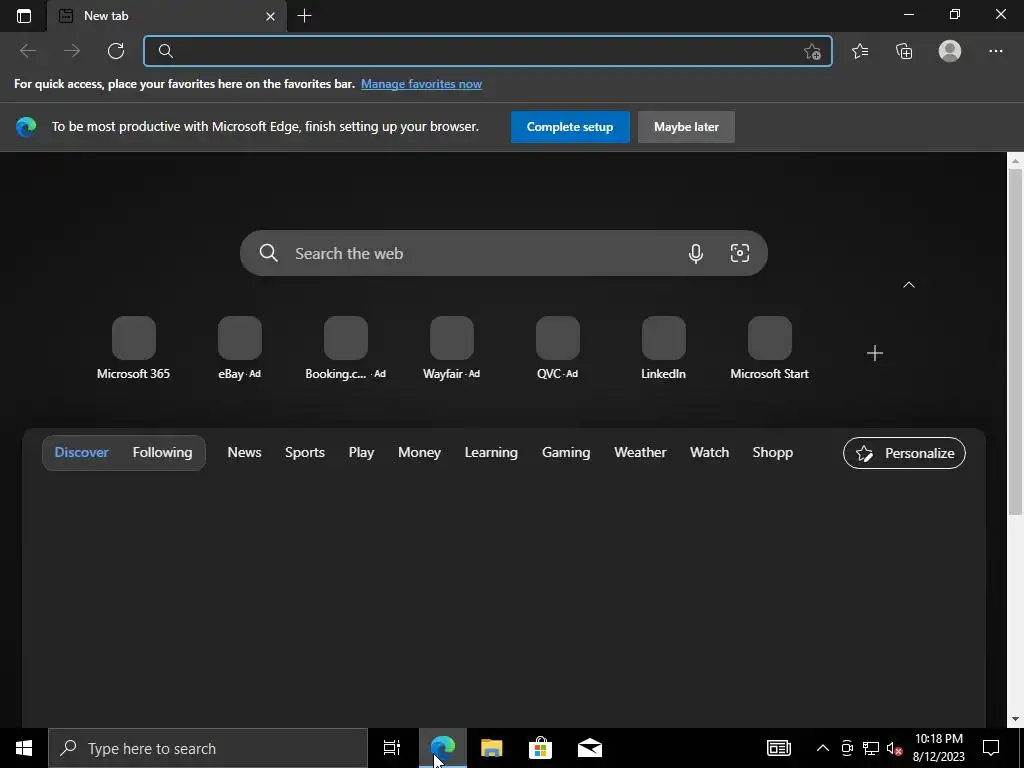
Task: Click the scrollbar down arrow
Action: pos(1015,719)
